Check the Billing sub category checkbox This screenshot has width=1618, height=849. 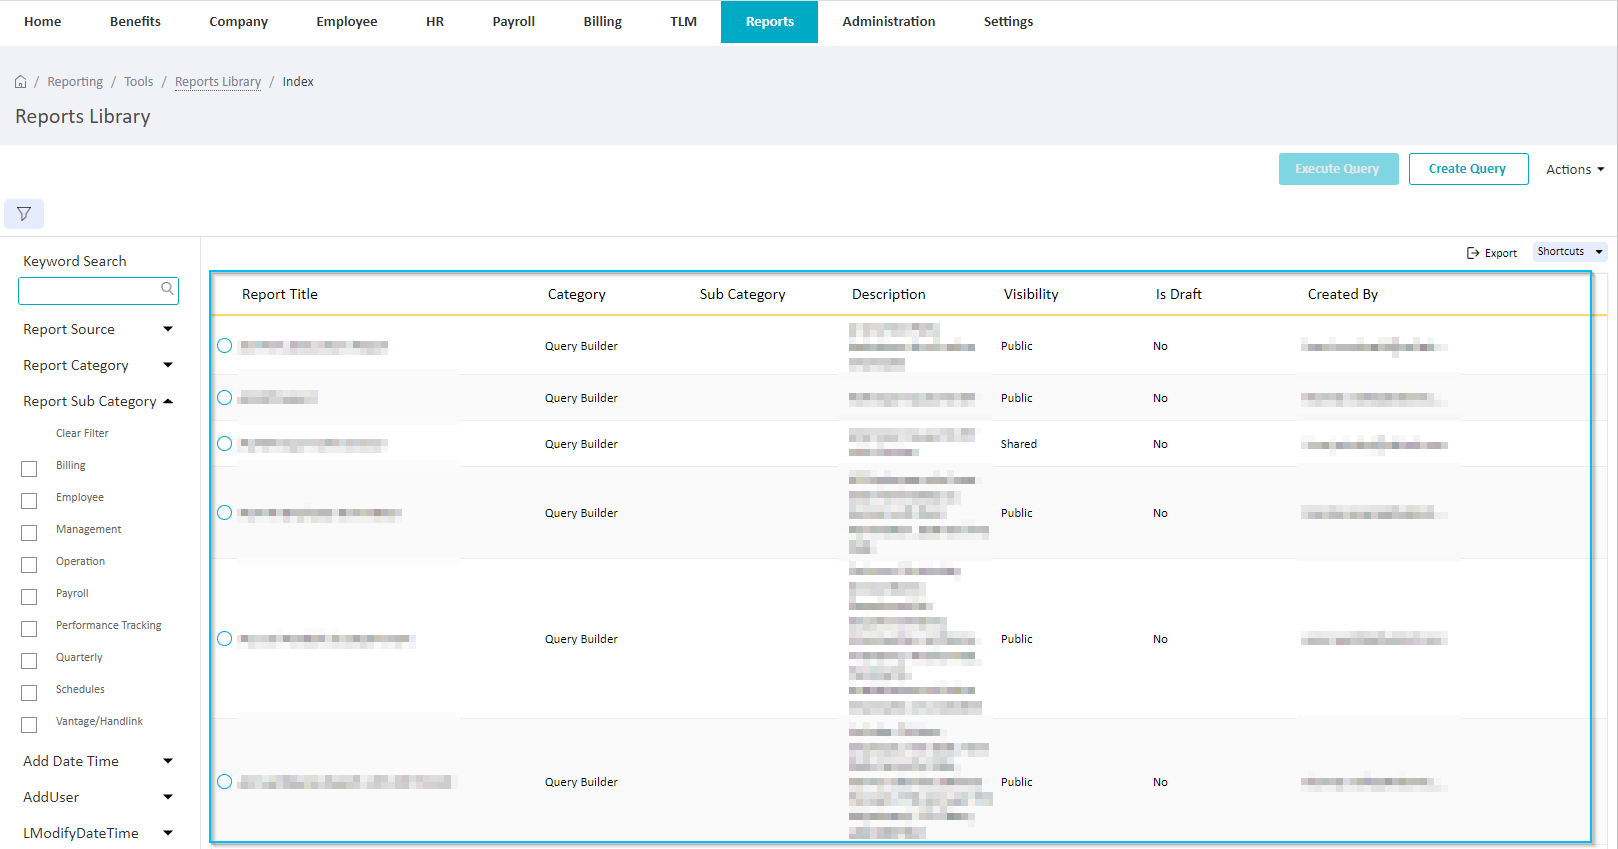tap(29, 469)
